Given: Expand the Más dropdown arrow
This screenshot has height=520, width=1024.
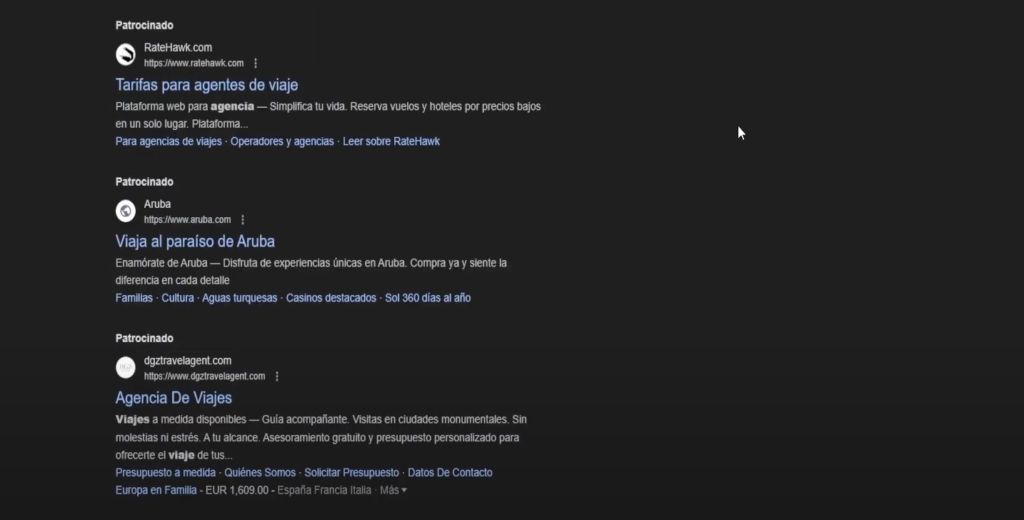Looking at the screenshot, I should pyautogui.click(x=404, y=490).
